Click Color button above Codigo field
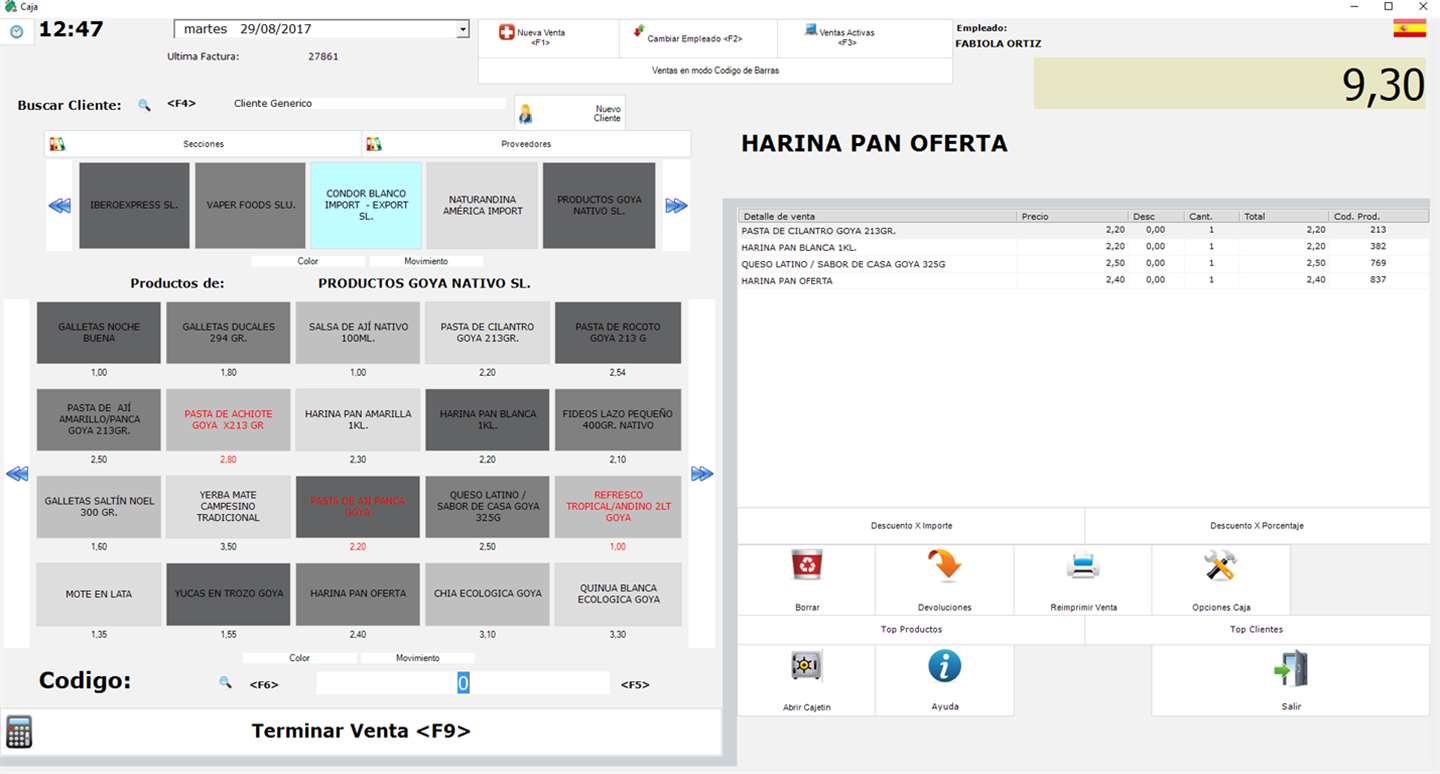 pyautogui.click(x=299, y=658)
